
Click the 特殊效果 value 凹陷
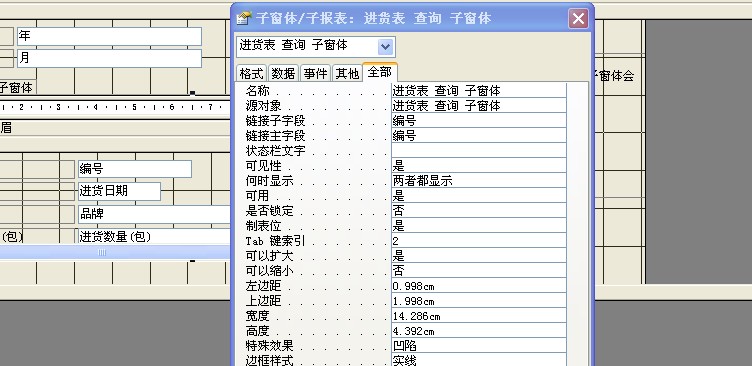479,346
